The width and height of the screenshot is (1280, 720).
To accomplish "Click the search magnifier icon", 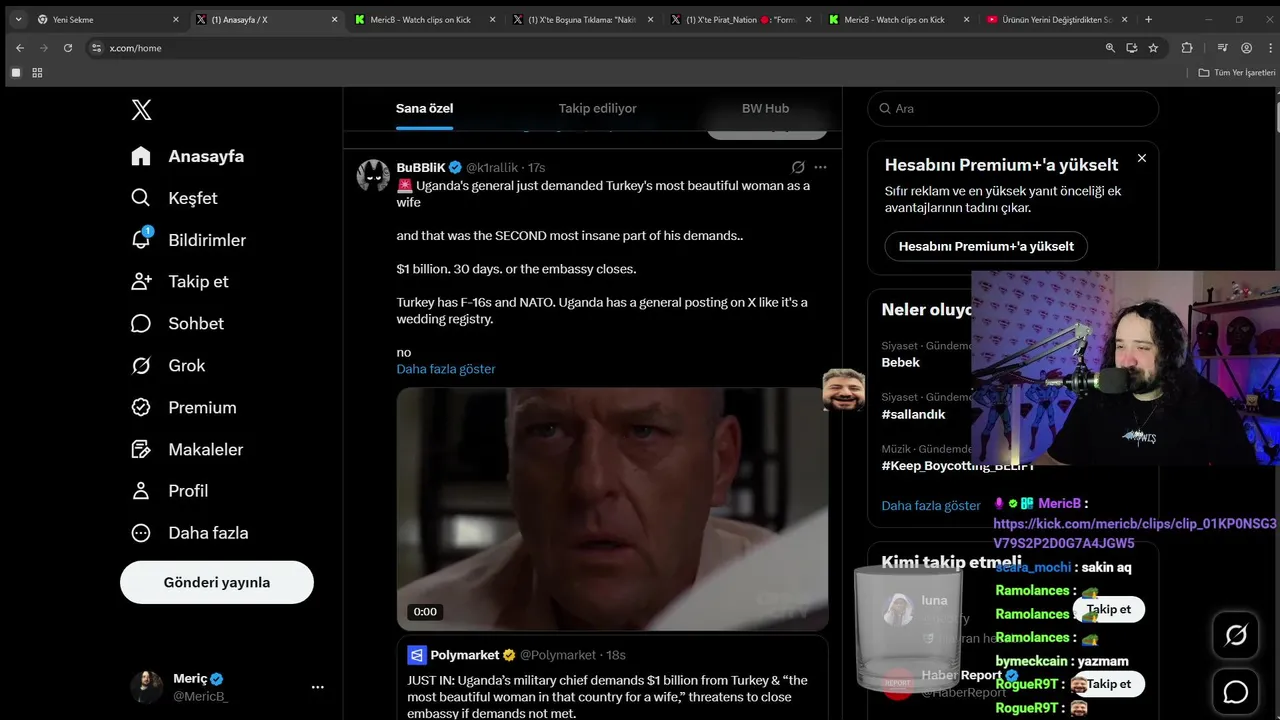I will pyautogui.click(x=885, y=108).
